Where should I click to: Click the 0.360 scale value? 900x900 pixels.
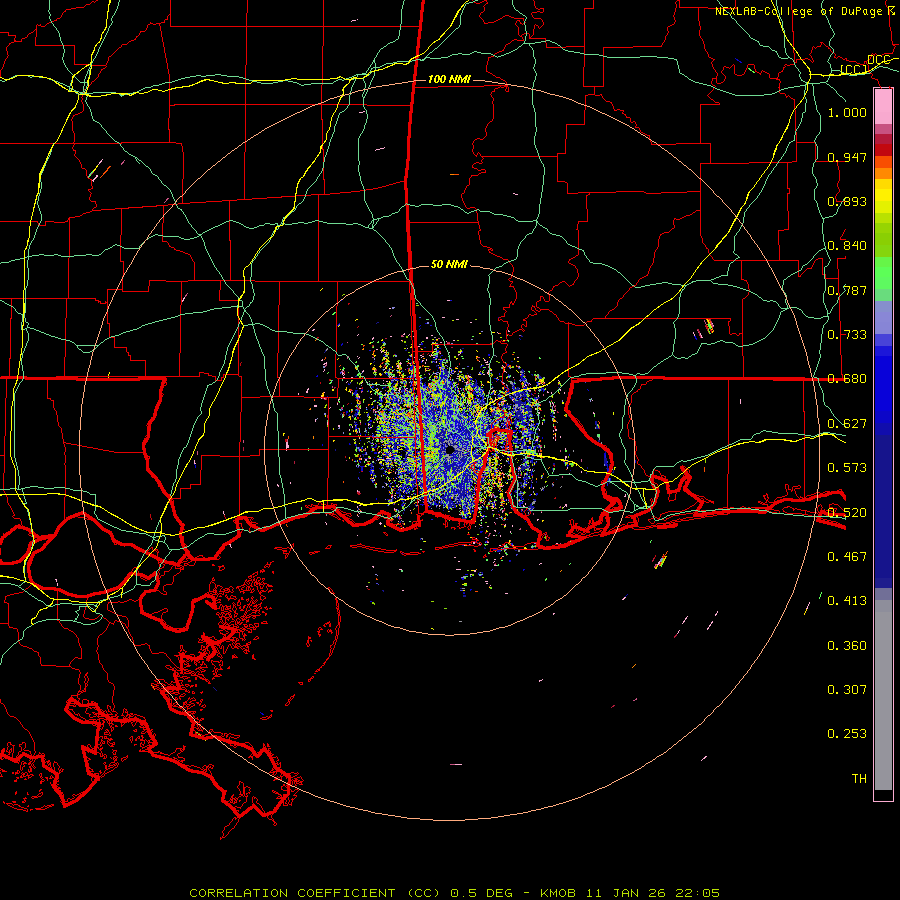click(x=847, y=646)
